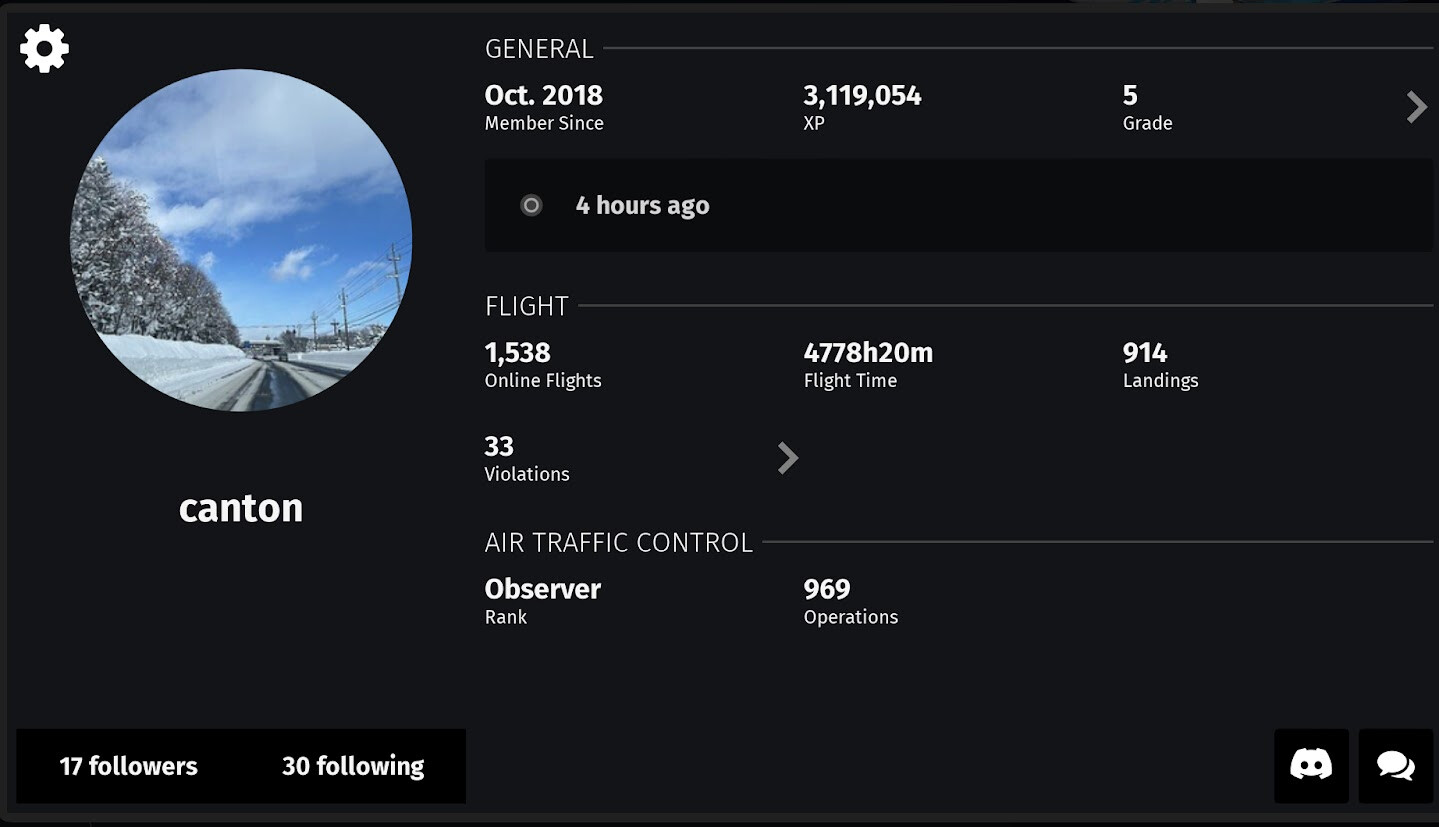Open the settings gear icon

(x=45, y=48)
